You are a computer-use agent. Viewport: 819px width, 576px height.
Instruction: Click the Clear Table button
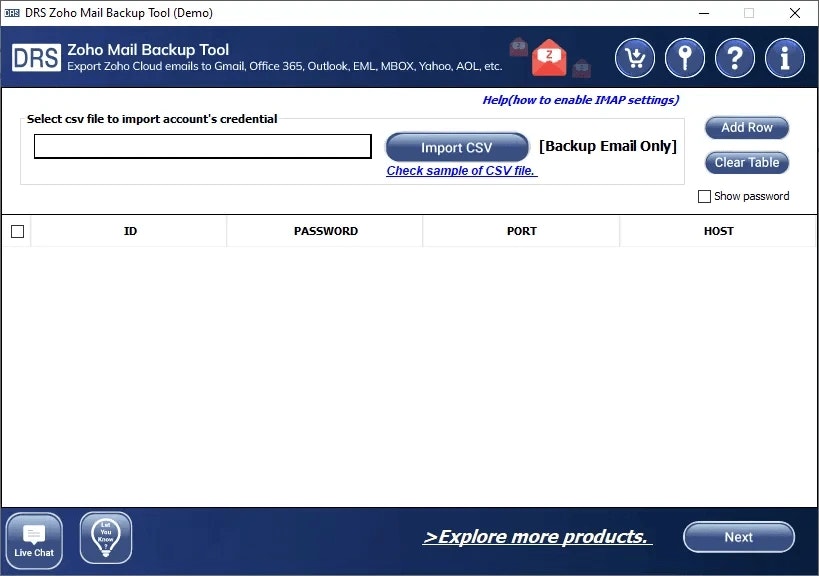[x=747, y=162]
